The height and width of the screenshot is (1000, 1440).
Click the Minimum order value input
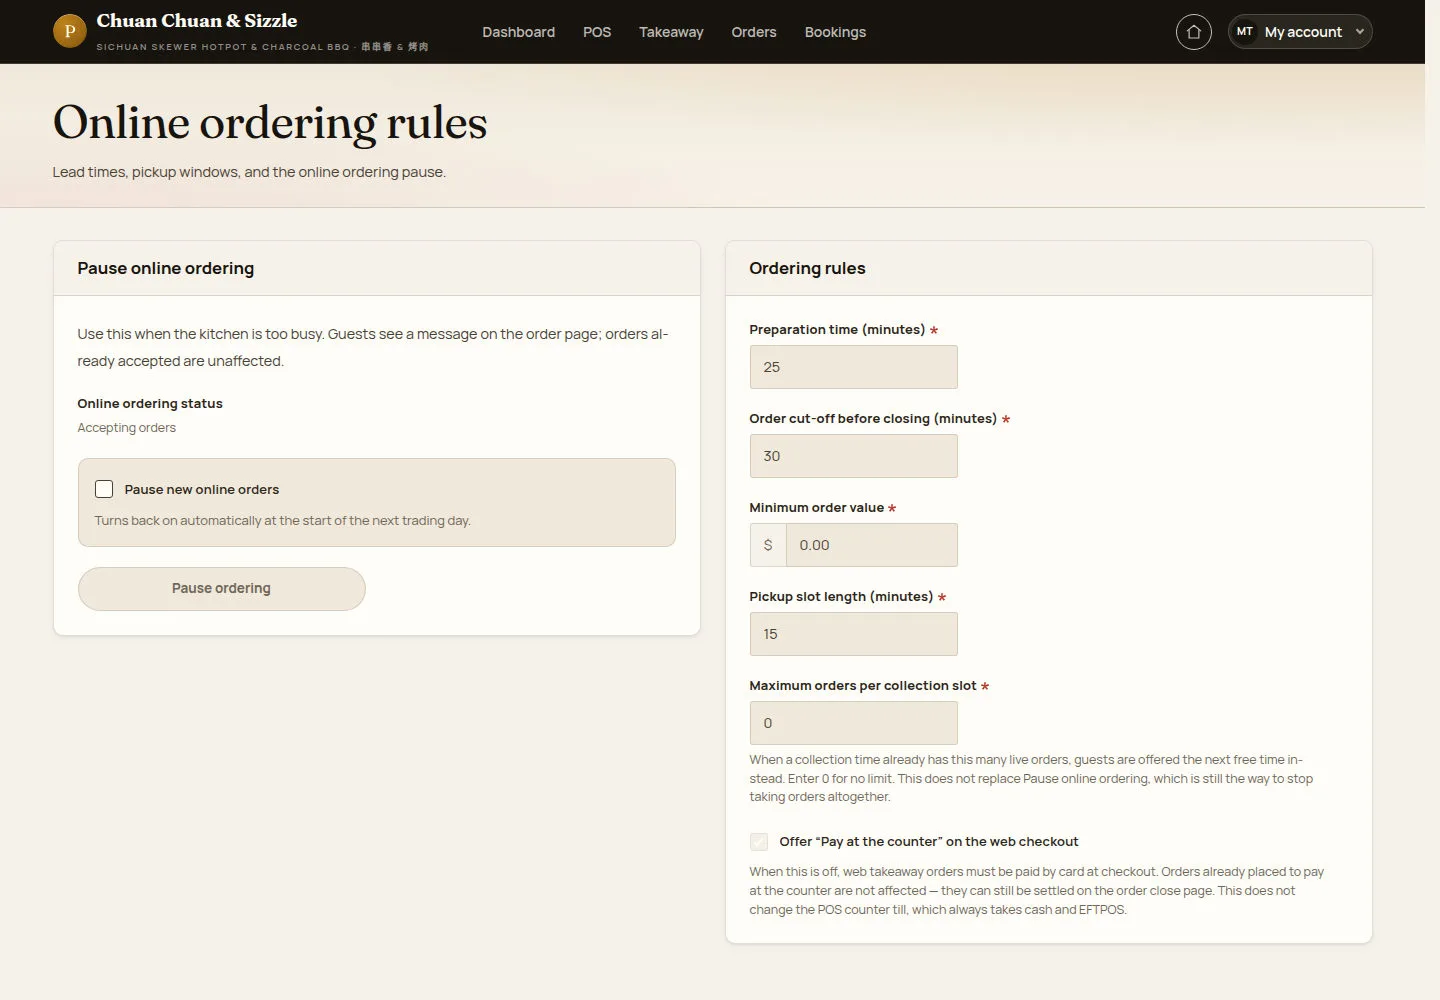[871, 545]
